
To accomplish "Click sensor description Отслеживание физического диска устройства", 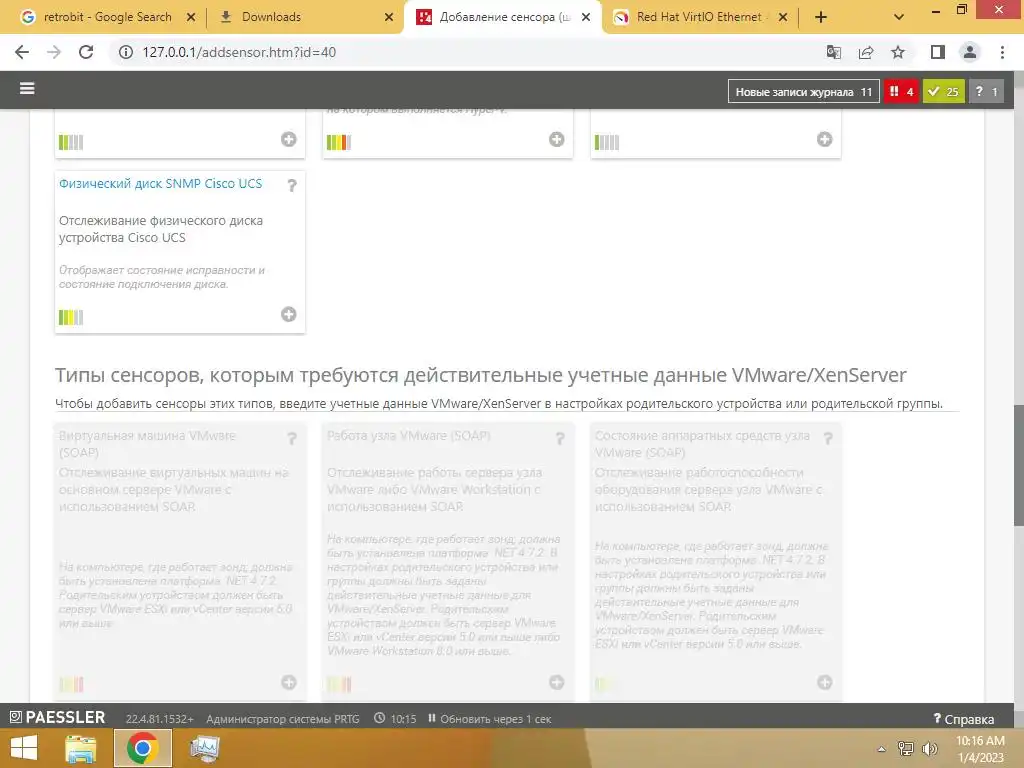I will [161, 229].
